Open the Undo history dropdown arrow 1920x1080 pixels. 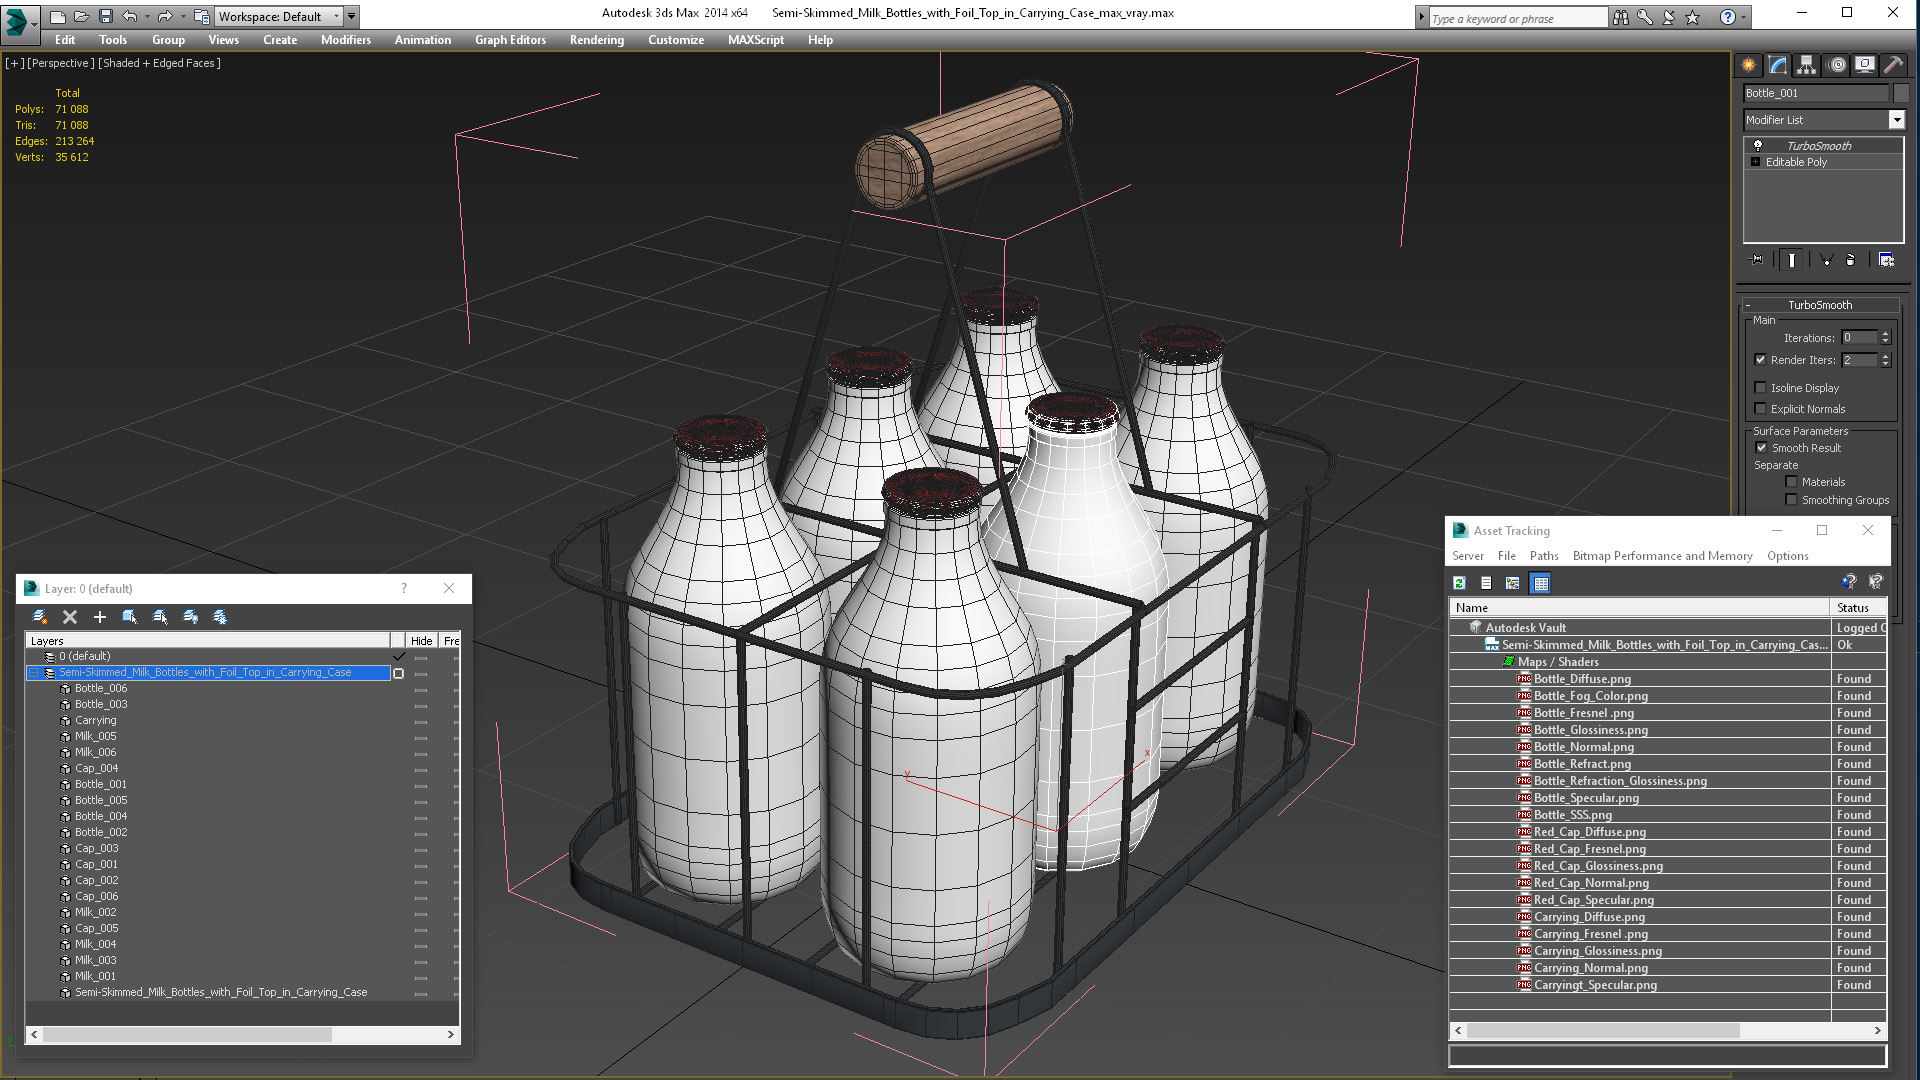click(146, 16)
